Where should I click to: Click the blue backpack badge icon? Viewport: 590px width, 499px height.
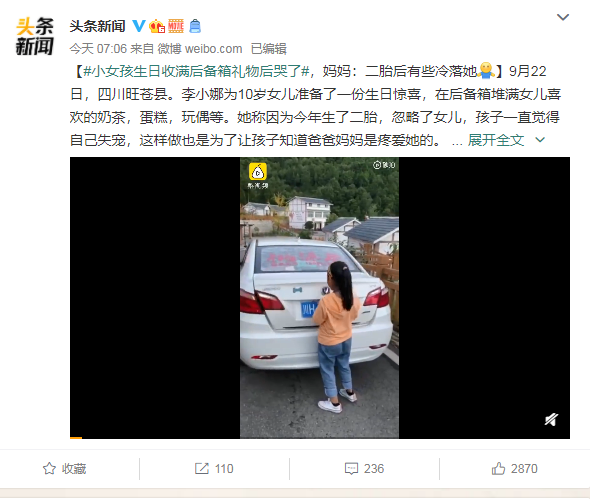click(x=195, y=26)
